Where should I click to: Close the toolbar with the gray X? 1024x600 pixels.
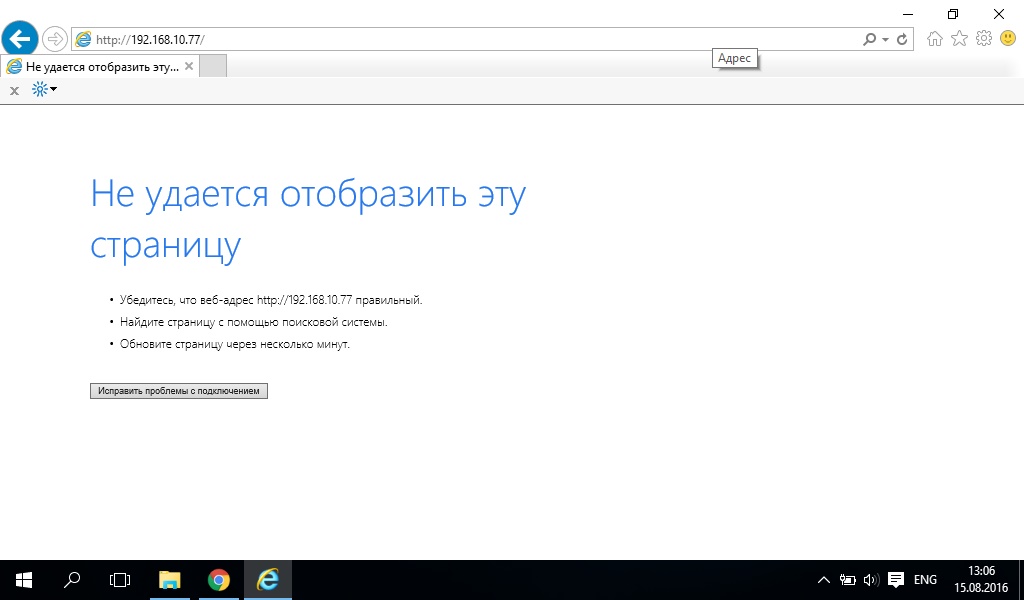click(14, 90)
